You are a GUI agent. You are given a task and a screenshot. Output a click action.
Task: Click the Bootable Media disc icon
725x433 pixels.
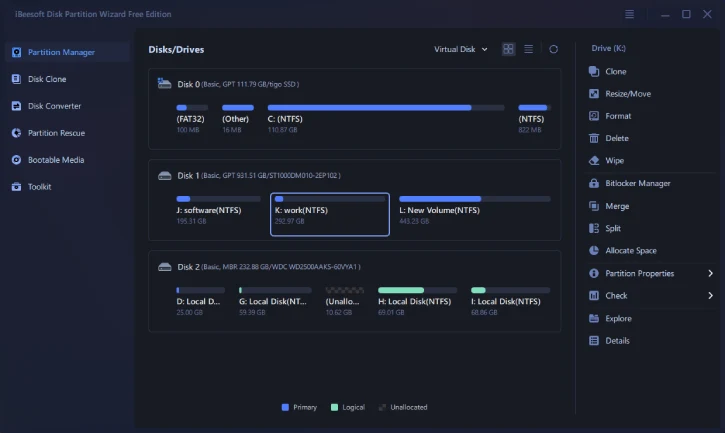tap(16, 160)
